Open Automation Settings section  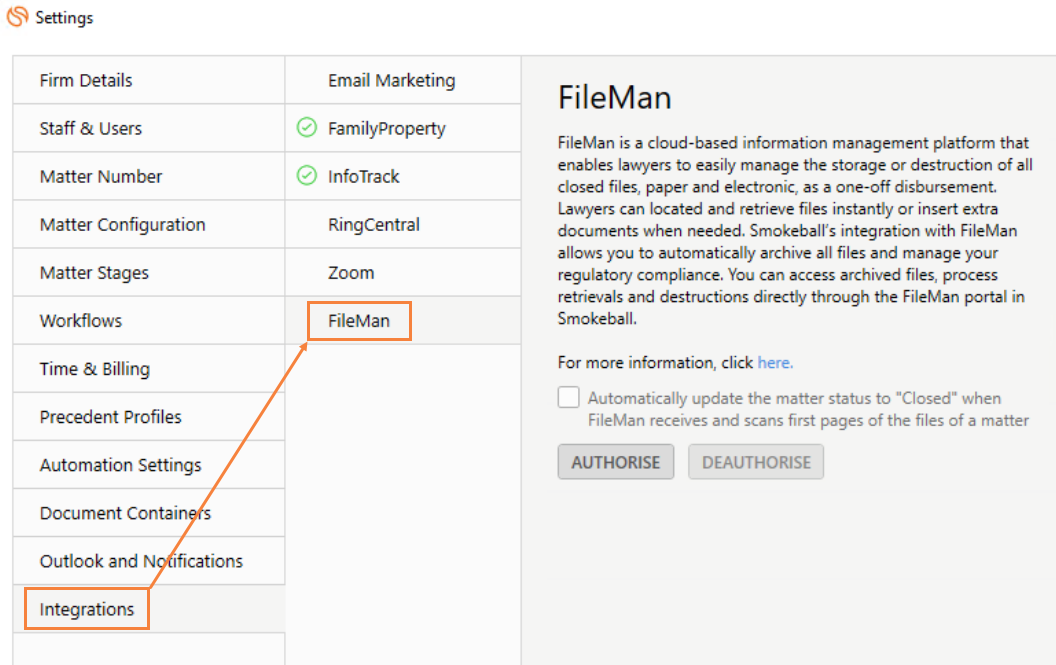tap(149, 465)
